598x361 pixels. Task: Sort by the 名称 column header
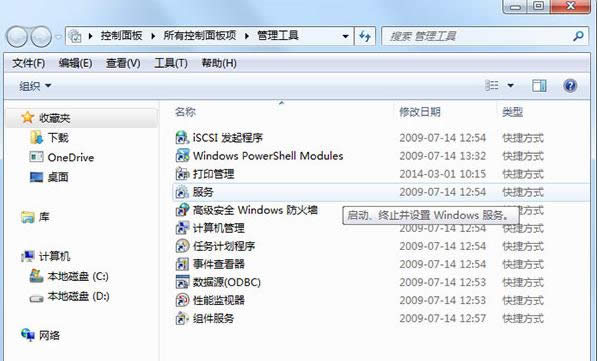pyautogui.click(x=185, y=112)
